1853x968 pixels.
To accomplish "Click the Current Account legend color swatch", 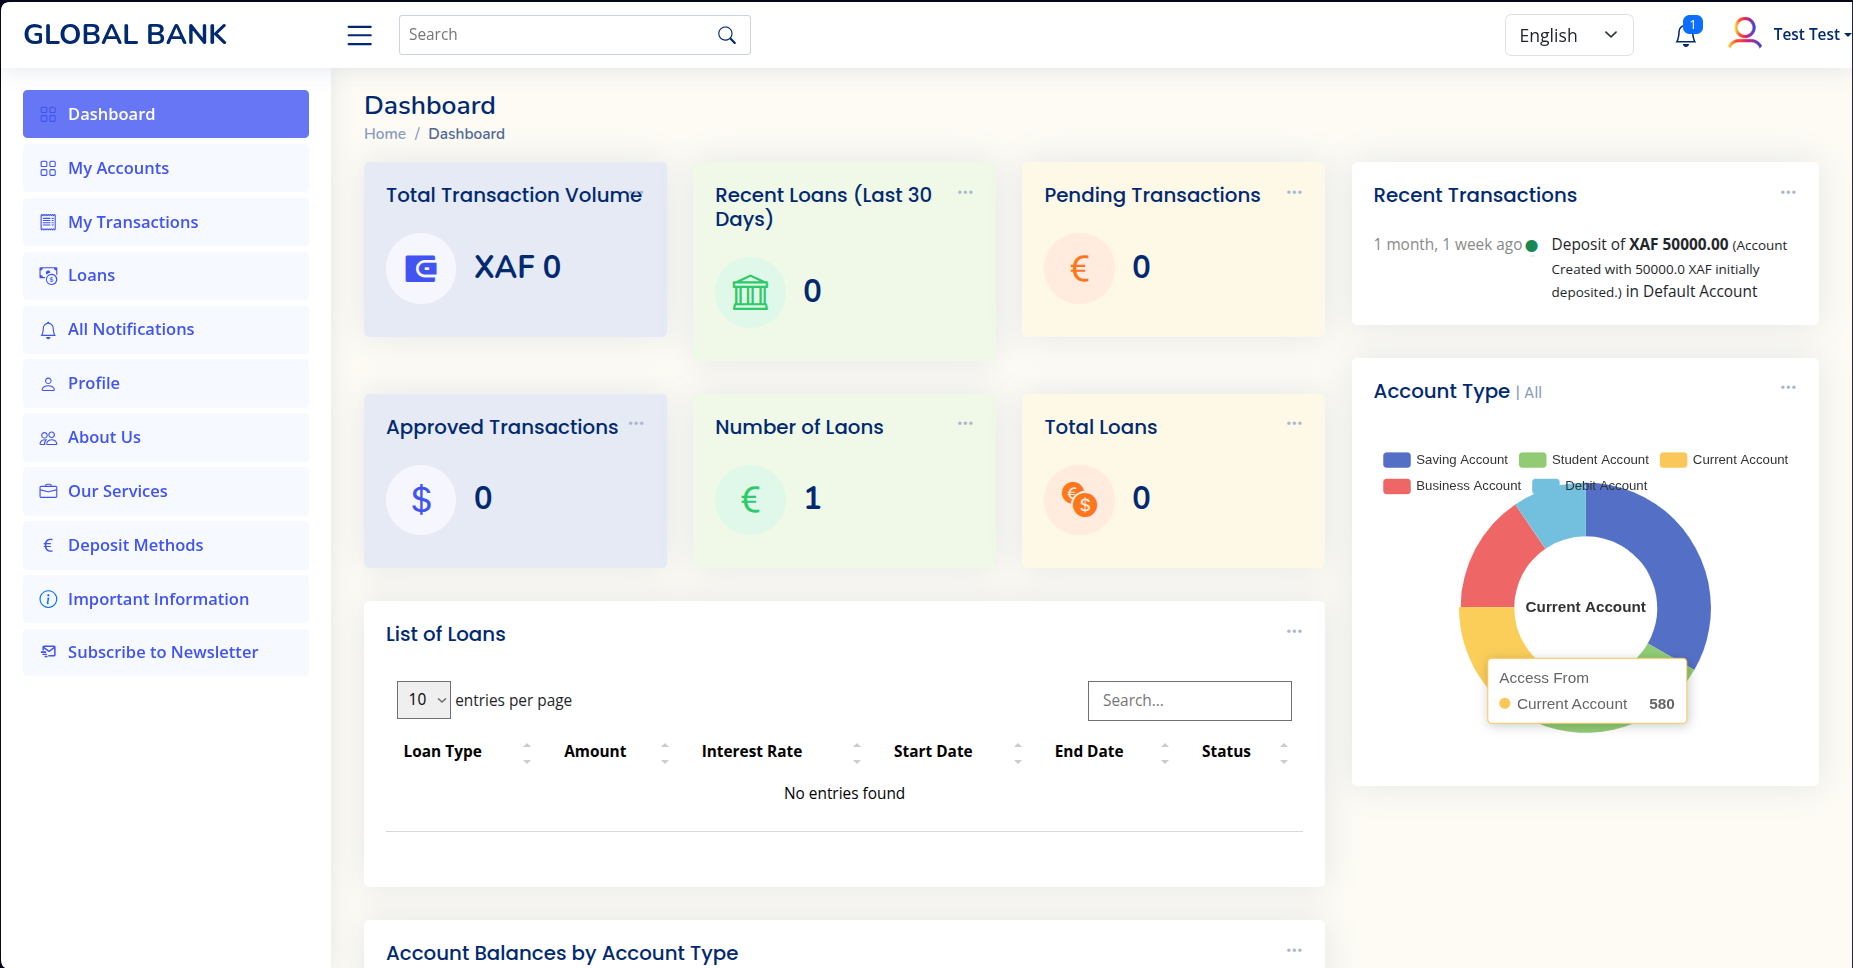I will tap(1673, 460).
